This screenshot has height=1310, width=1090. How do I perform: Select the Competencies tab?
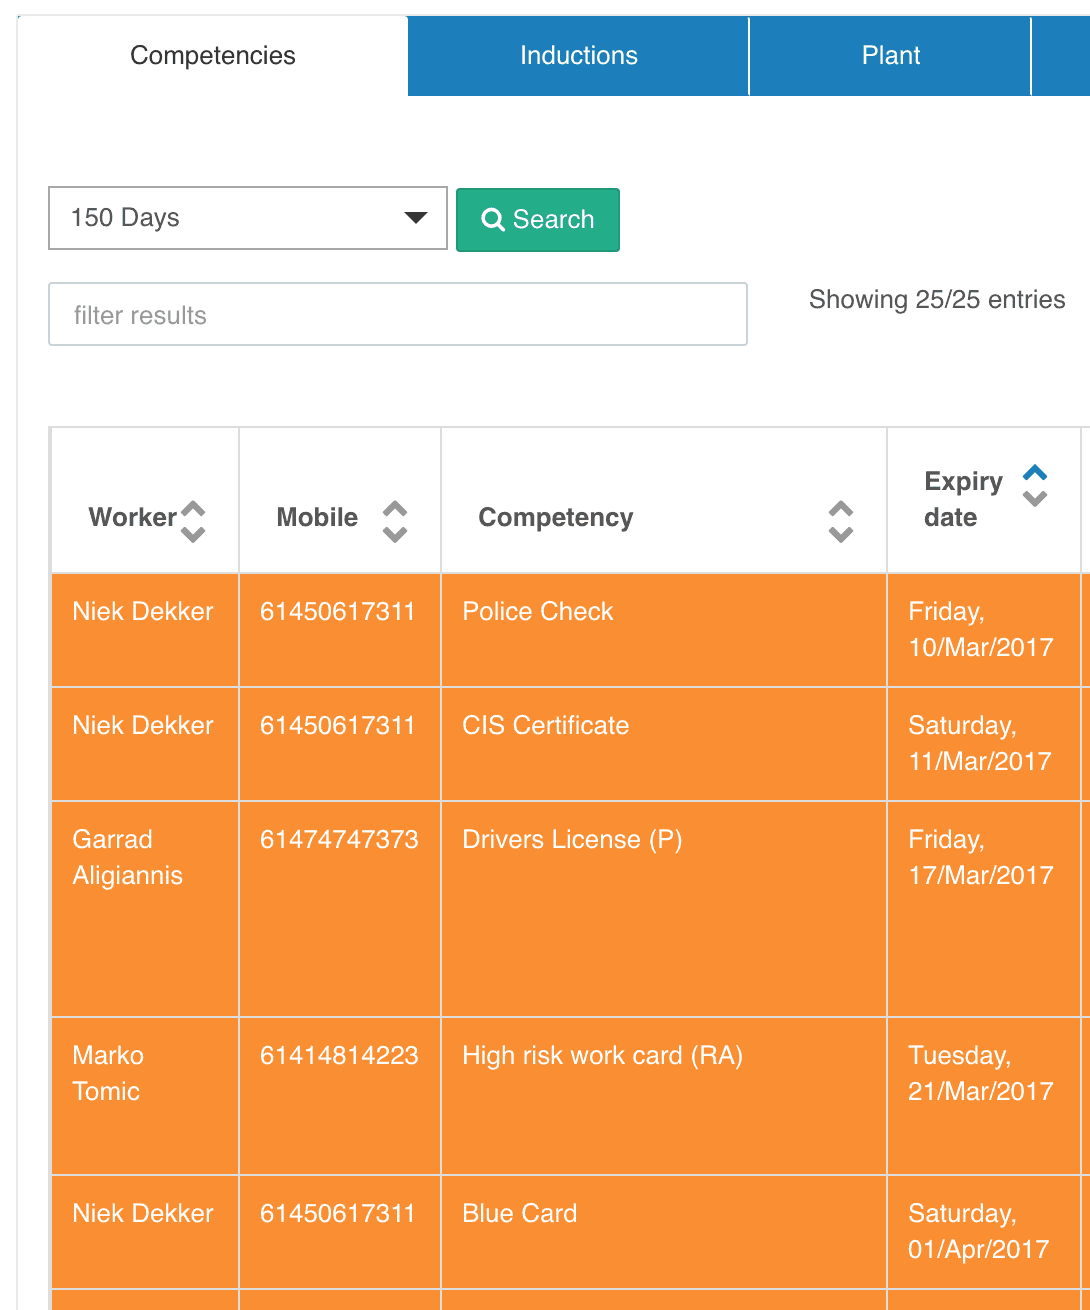pos(213,56)
